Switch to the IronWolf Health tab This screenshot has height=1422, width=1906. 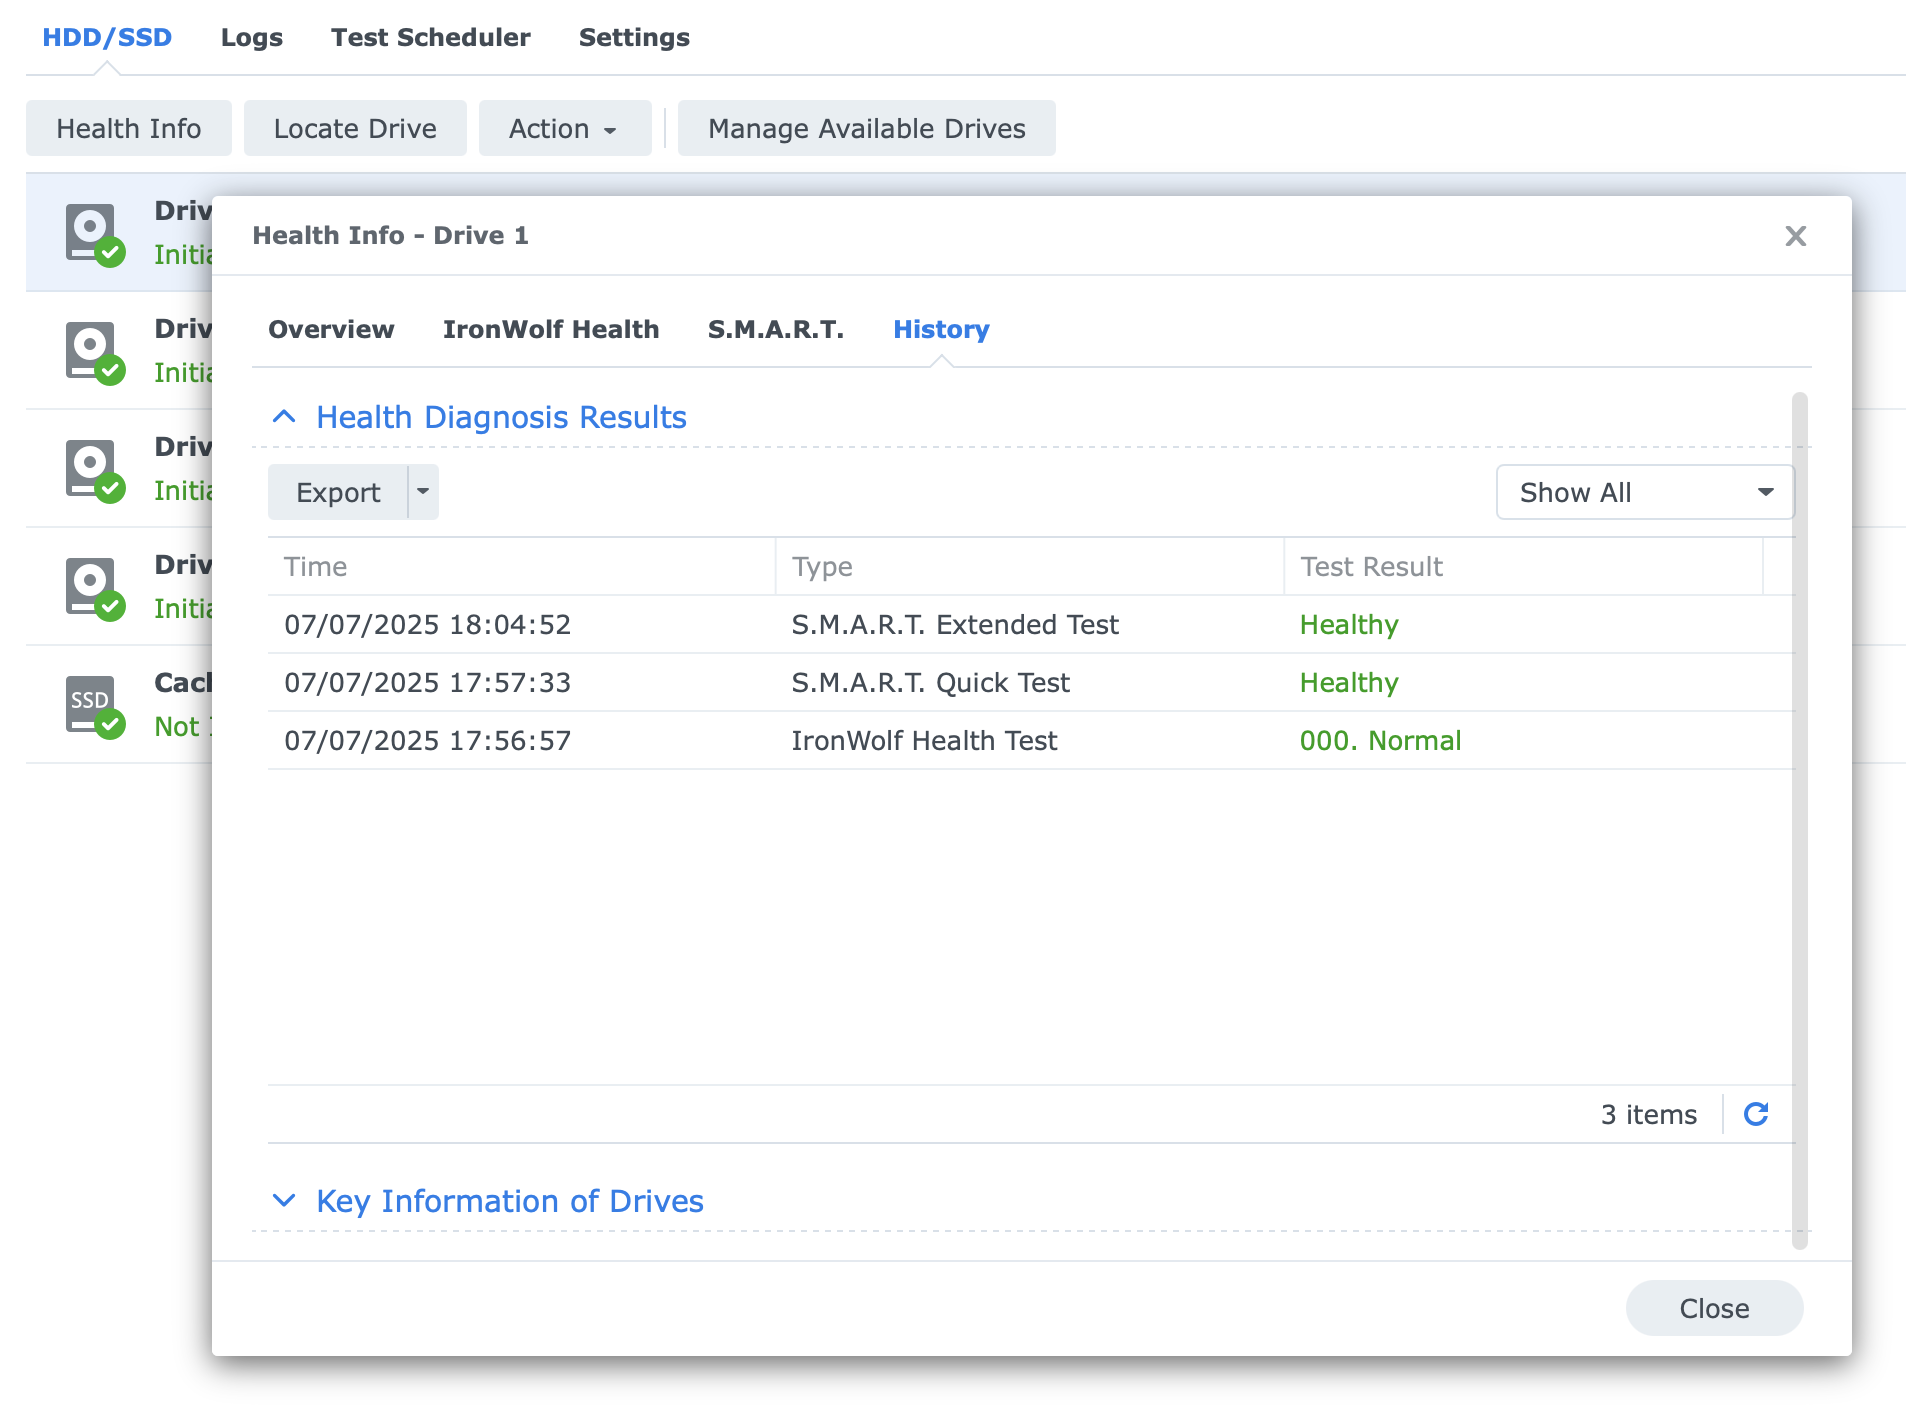551,329
